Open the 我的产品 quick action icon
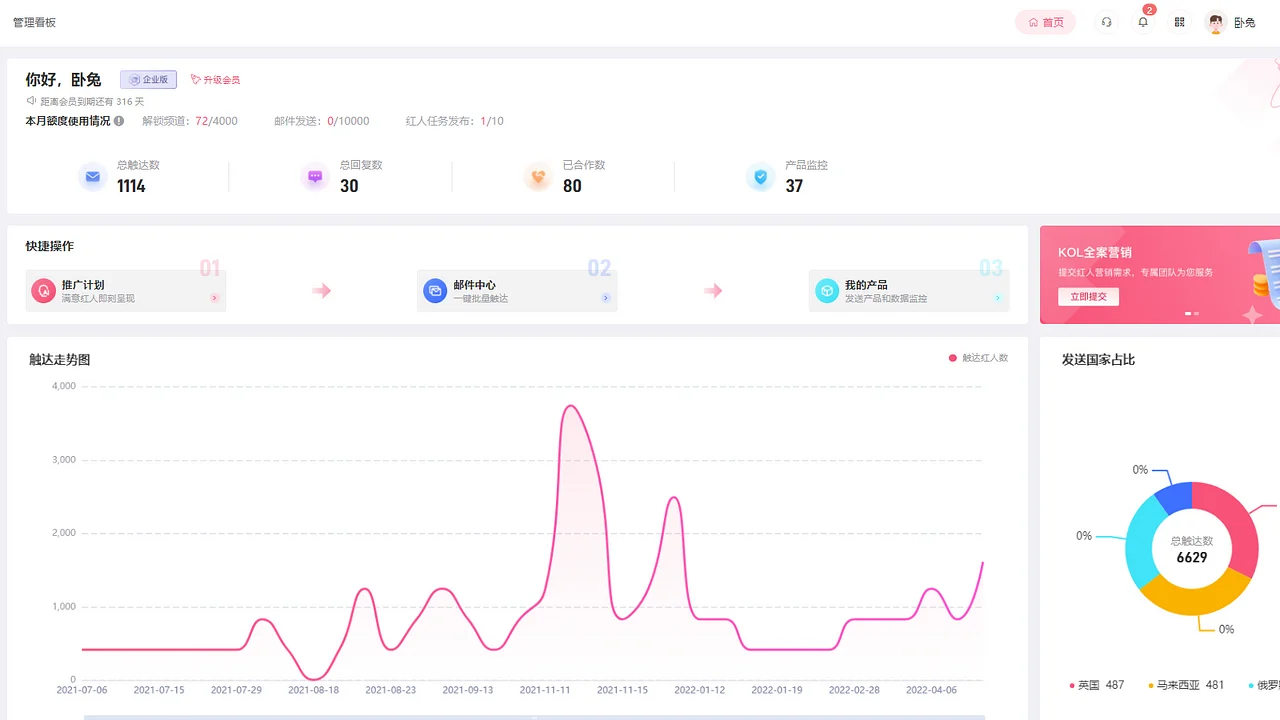Image resolution: width=1280 pixels, height=720 pixels. pos(826,290)
